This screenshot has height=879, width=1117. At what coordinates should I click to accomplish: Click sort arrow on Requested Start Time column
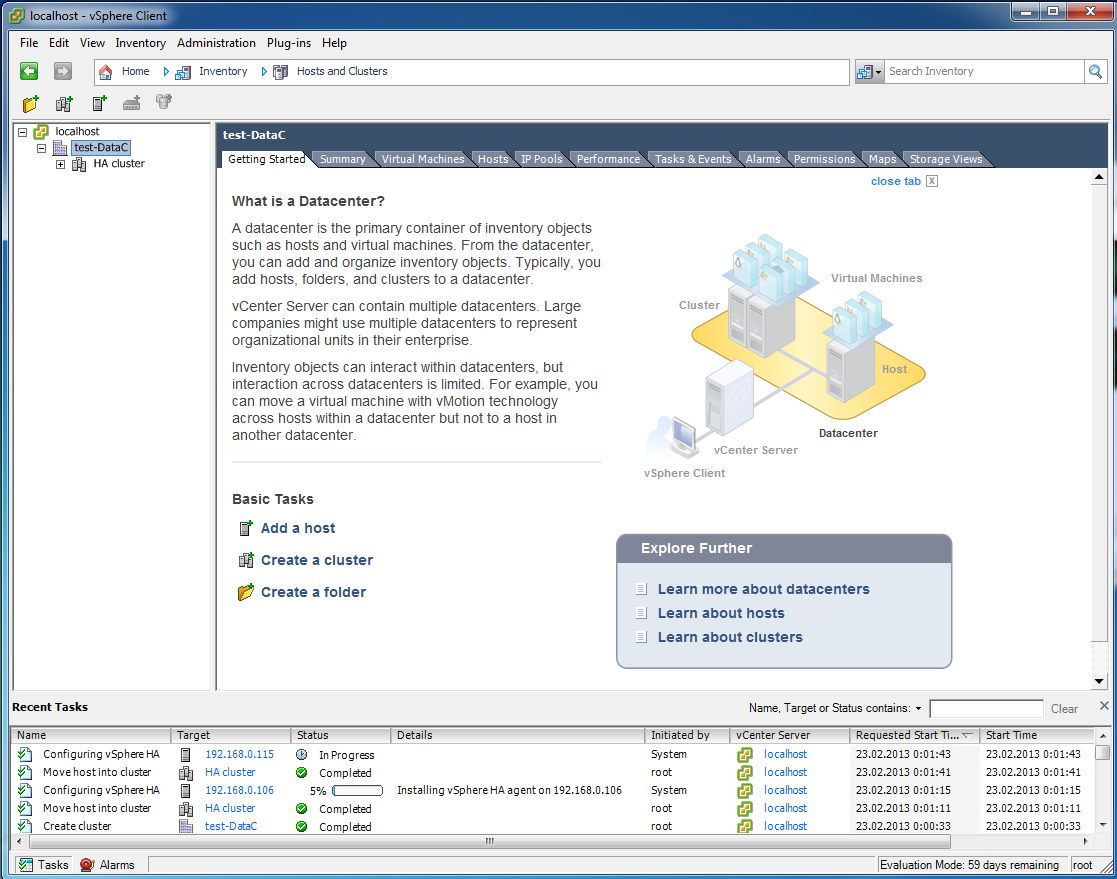[967, 735]
